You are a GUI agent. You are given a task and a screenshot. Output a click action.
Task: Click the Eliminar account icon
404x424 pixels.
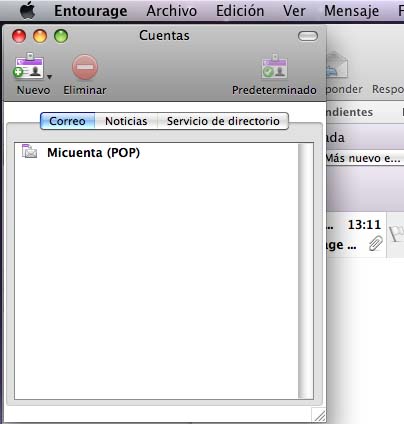pos(85,67)
